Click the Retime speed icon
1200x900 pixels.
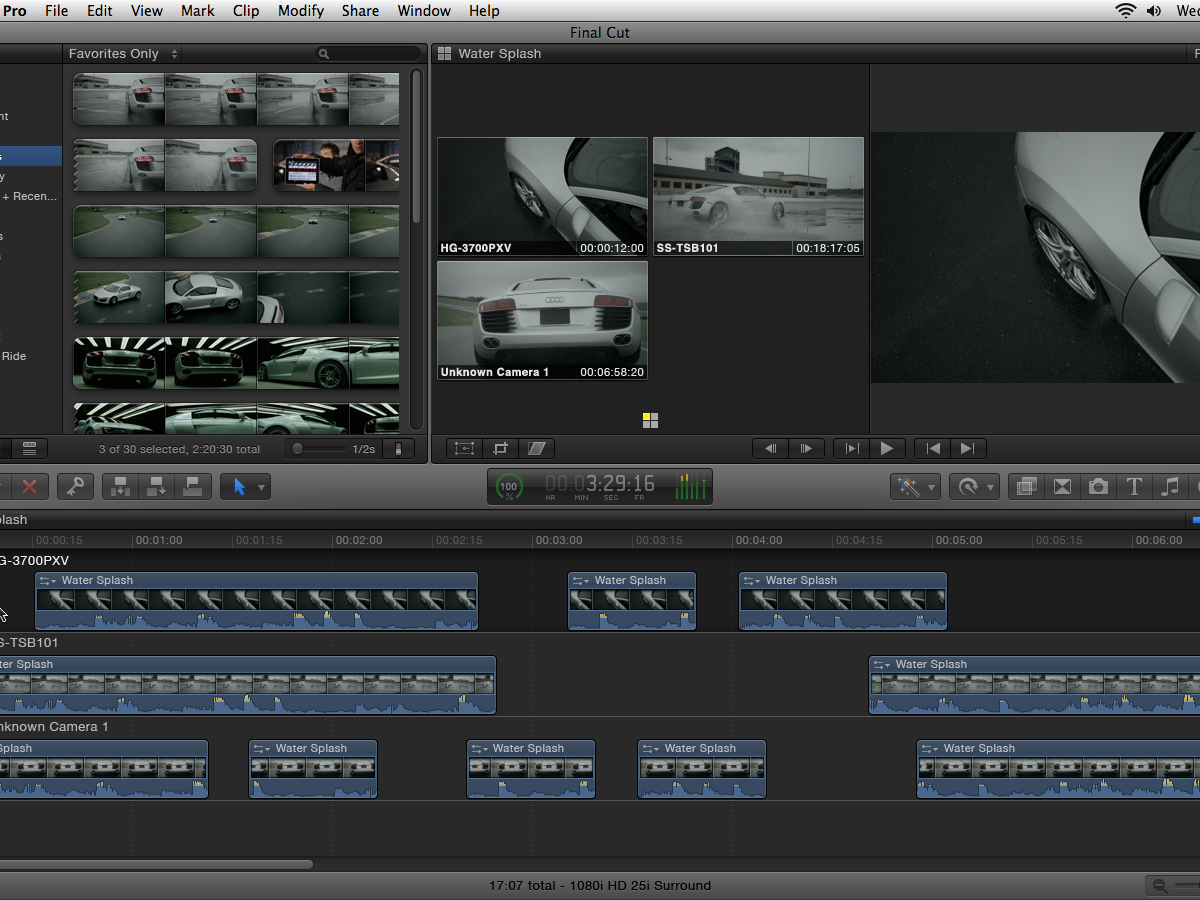click(x=967, y=487)
